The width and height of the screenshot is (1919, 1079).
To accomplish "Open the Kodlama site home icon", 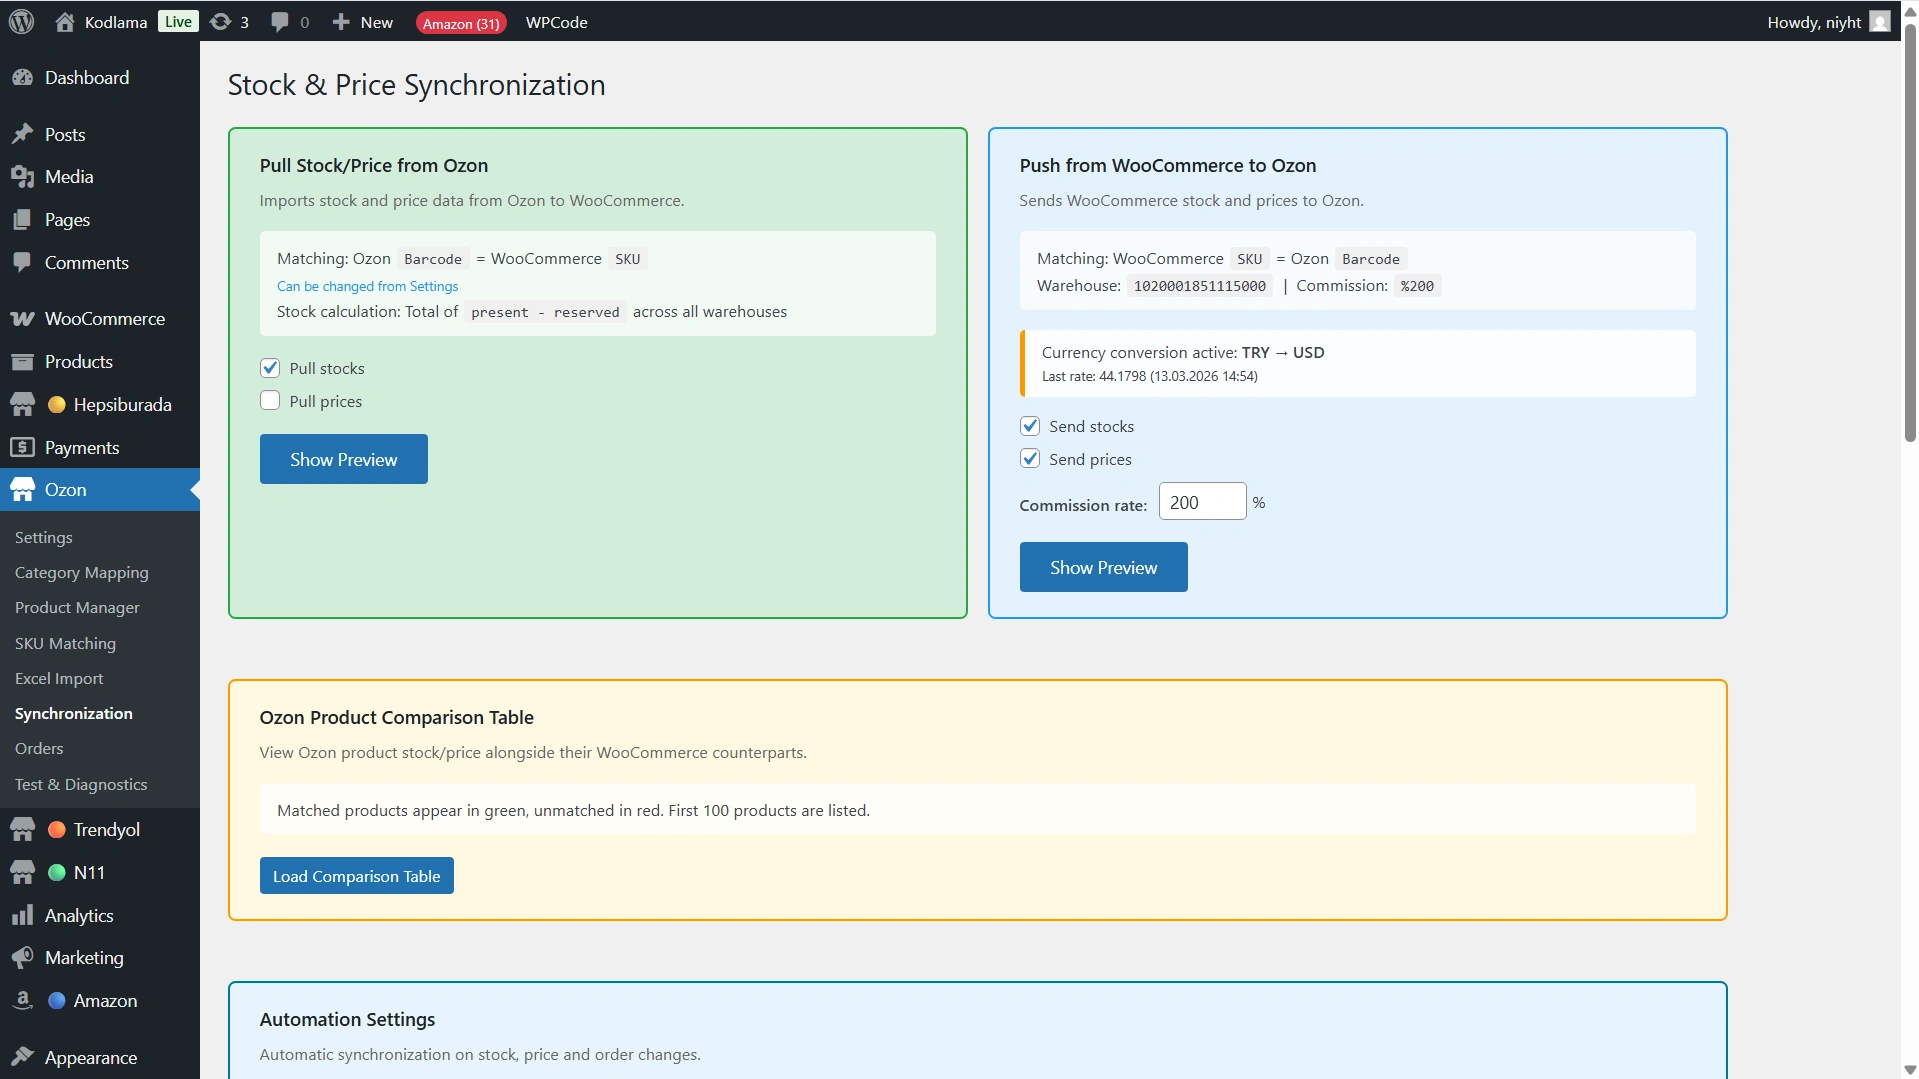I will [x=65, y=22].
